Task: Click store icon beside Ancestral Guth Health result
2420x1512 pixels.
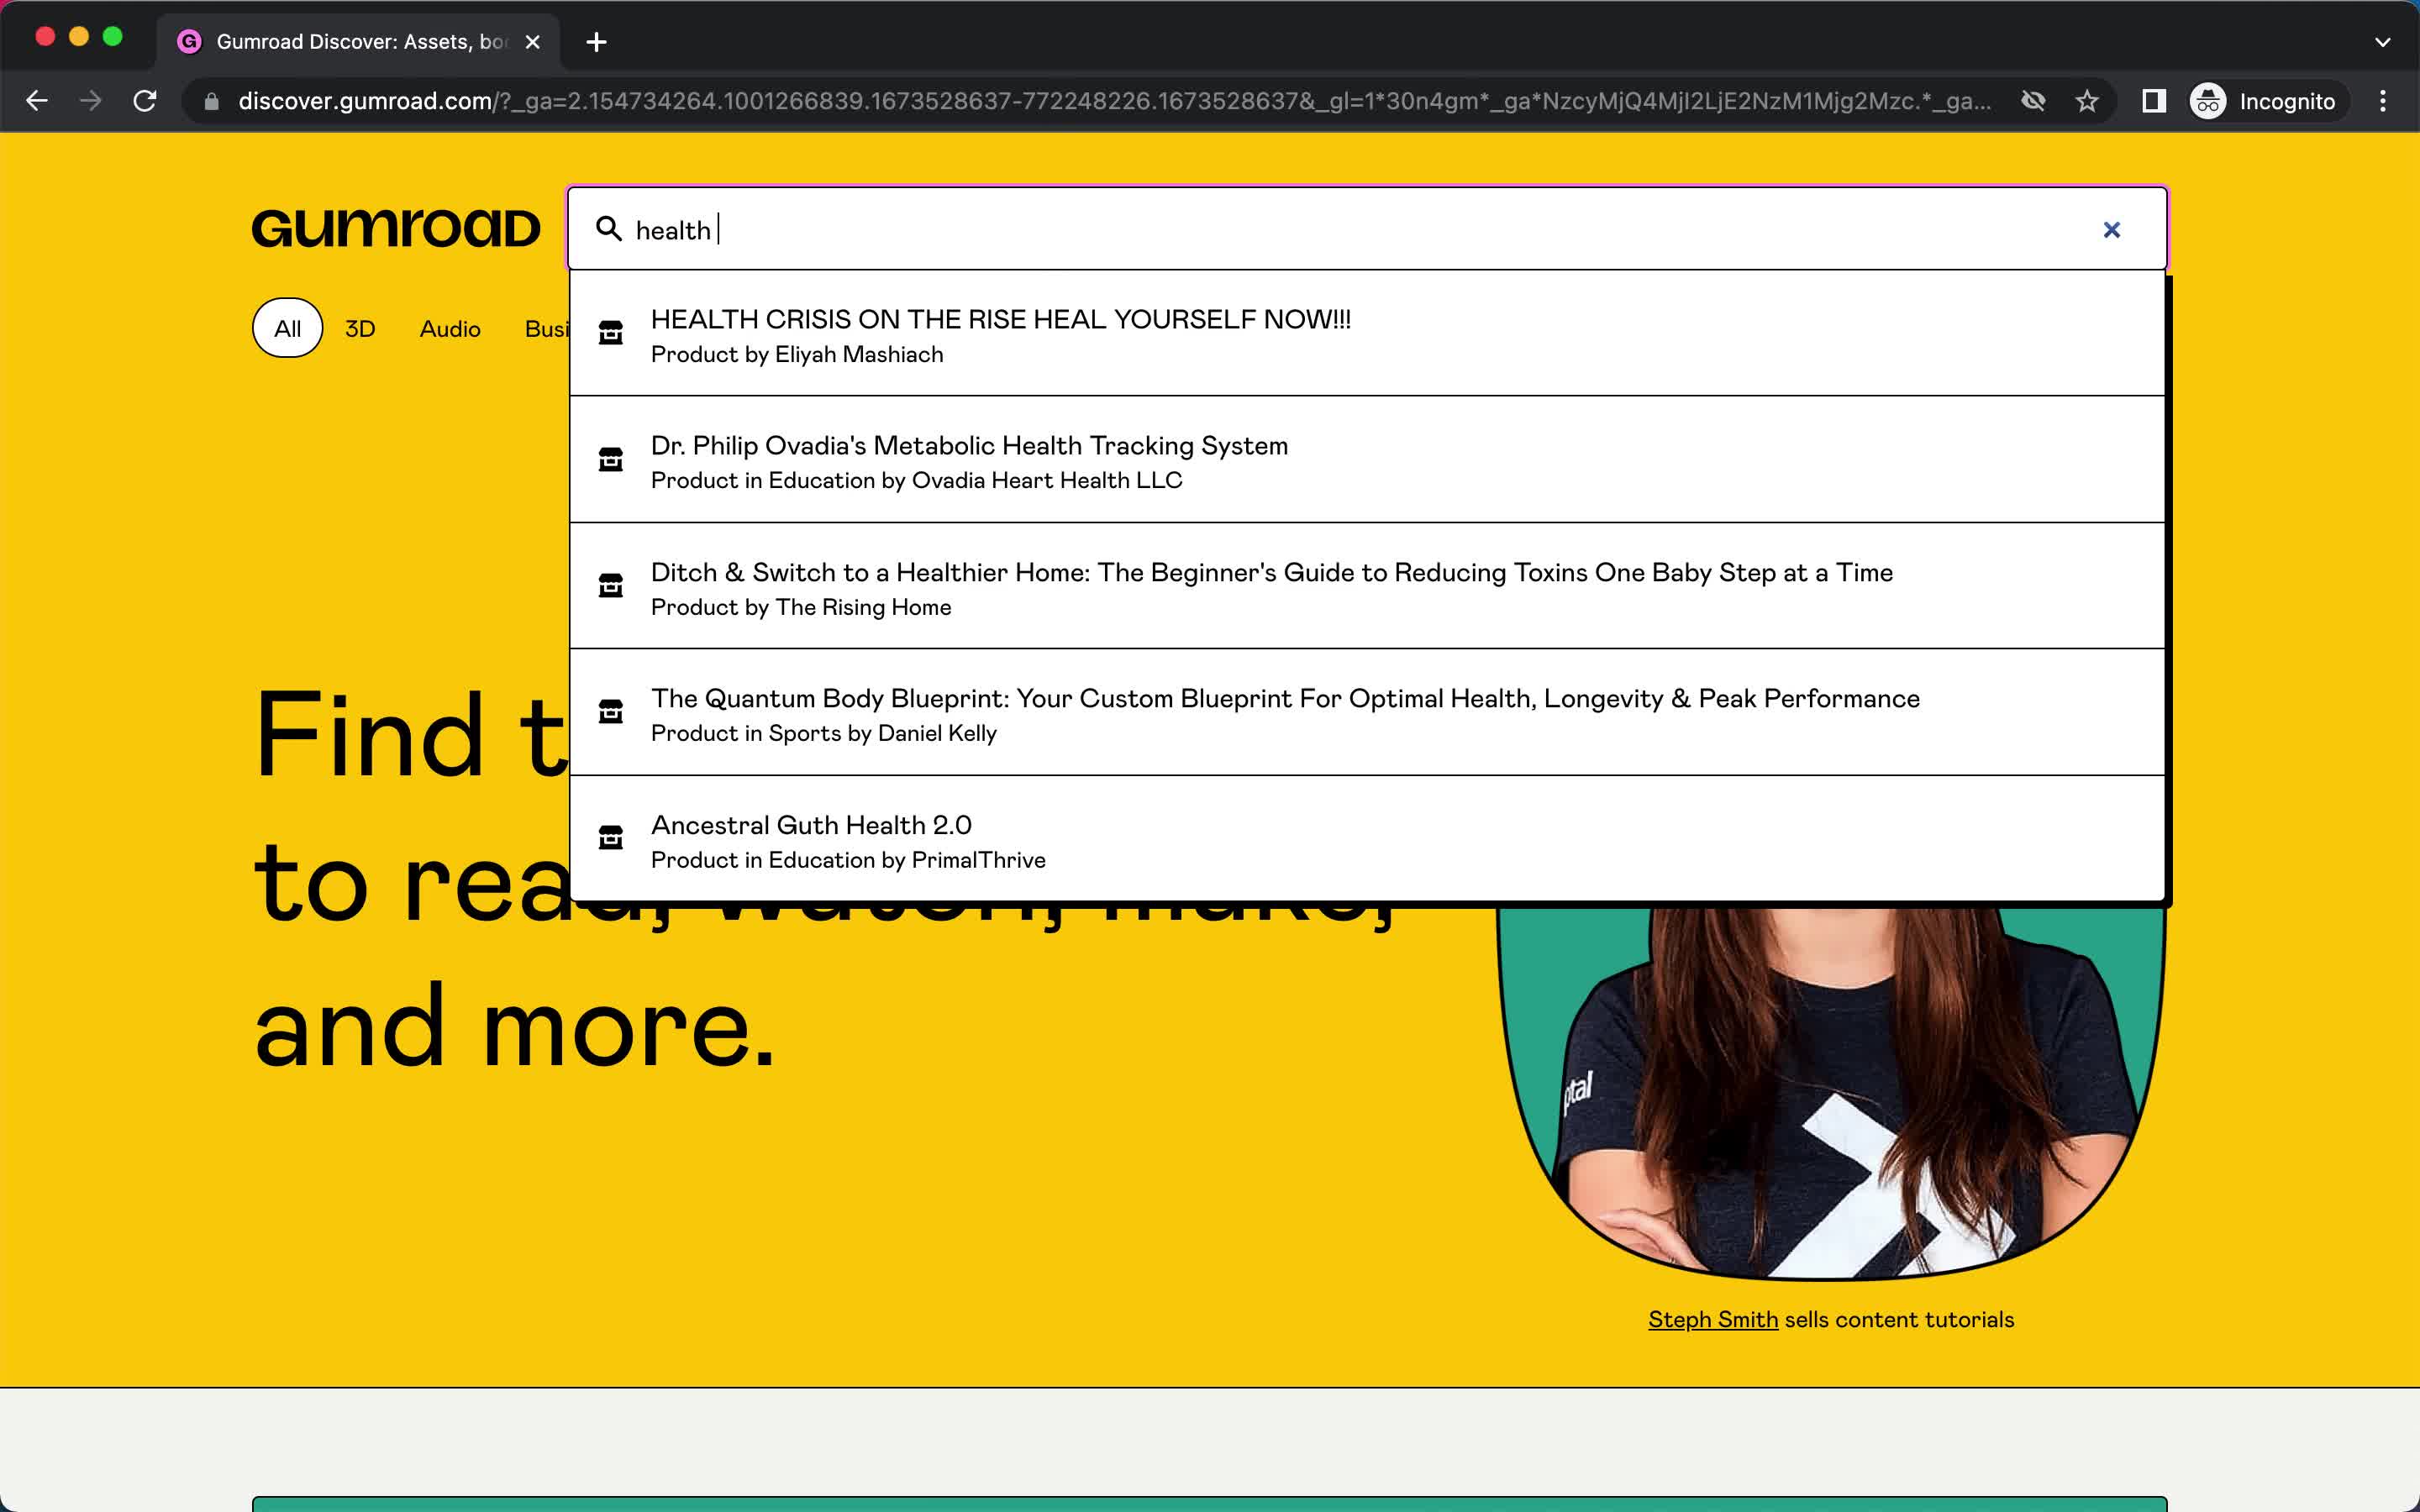Action: [x=610, y=838]
